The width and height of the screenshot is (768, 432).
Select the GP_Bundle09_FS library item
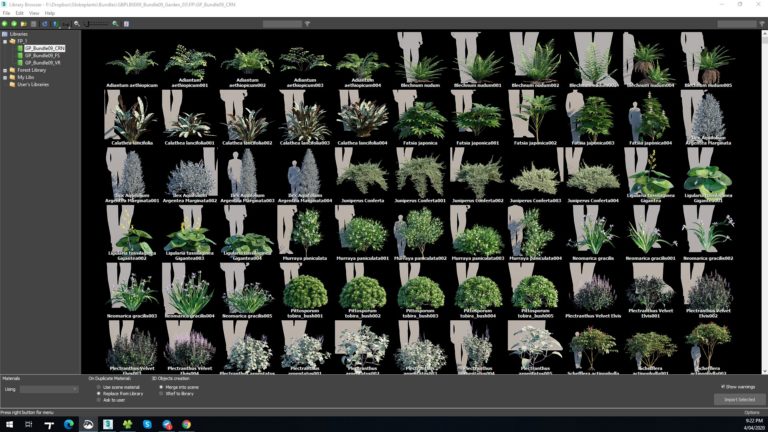click(42, 56)
